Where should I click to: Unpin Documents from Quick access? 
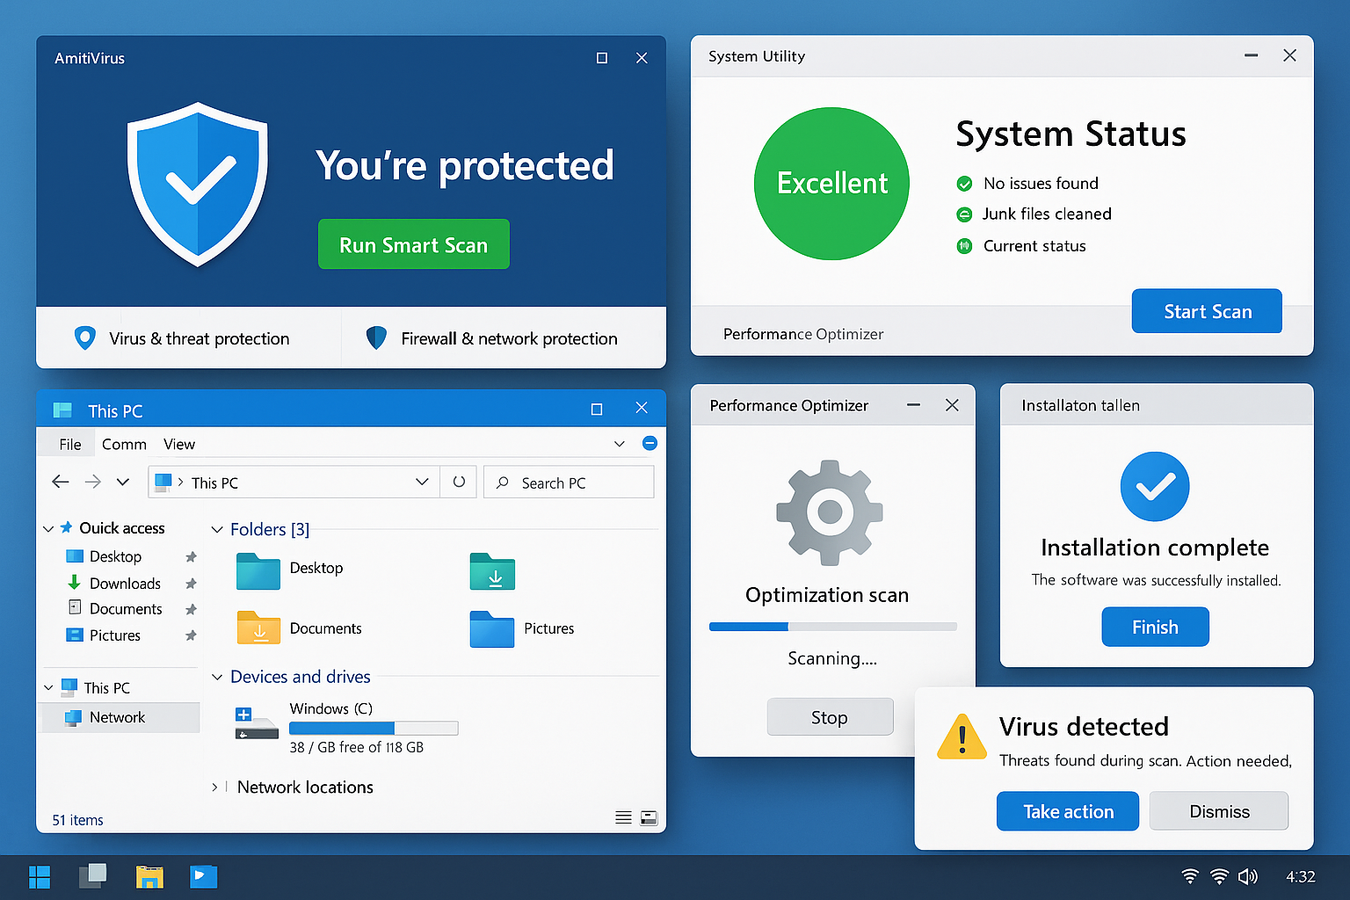(x=190, y=608)
